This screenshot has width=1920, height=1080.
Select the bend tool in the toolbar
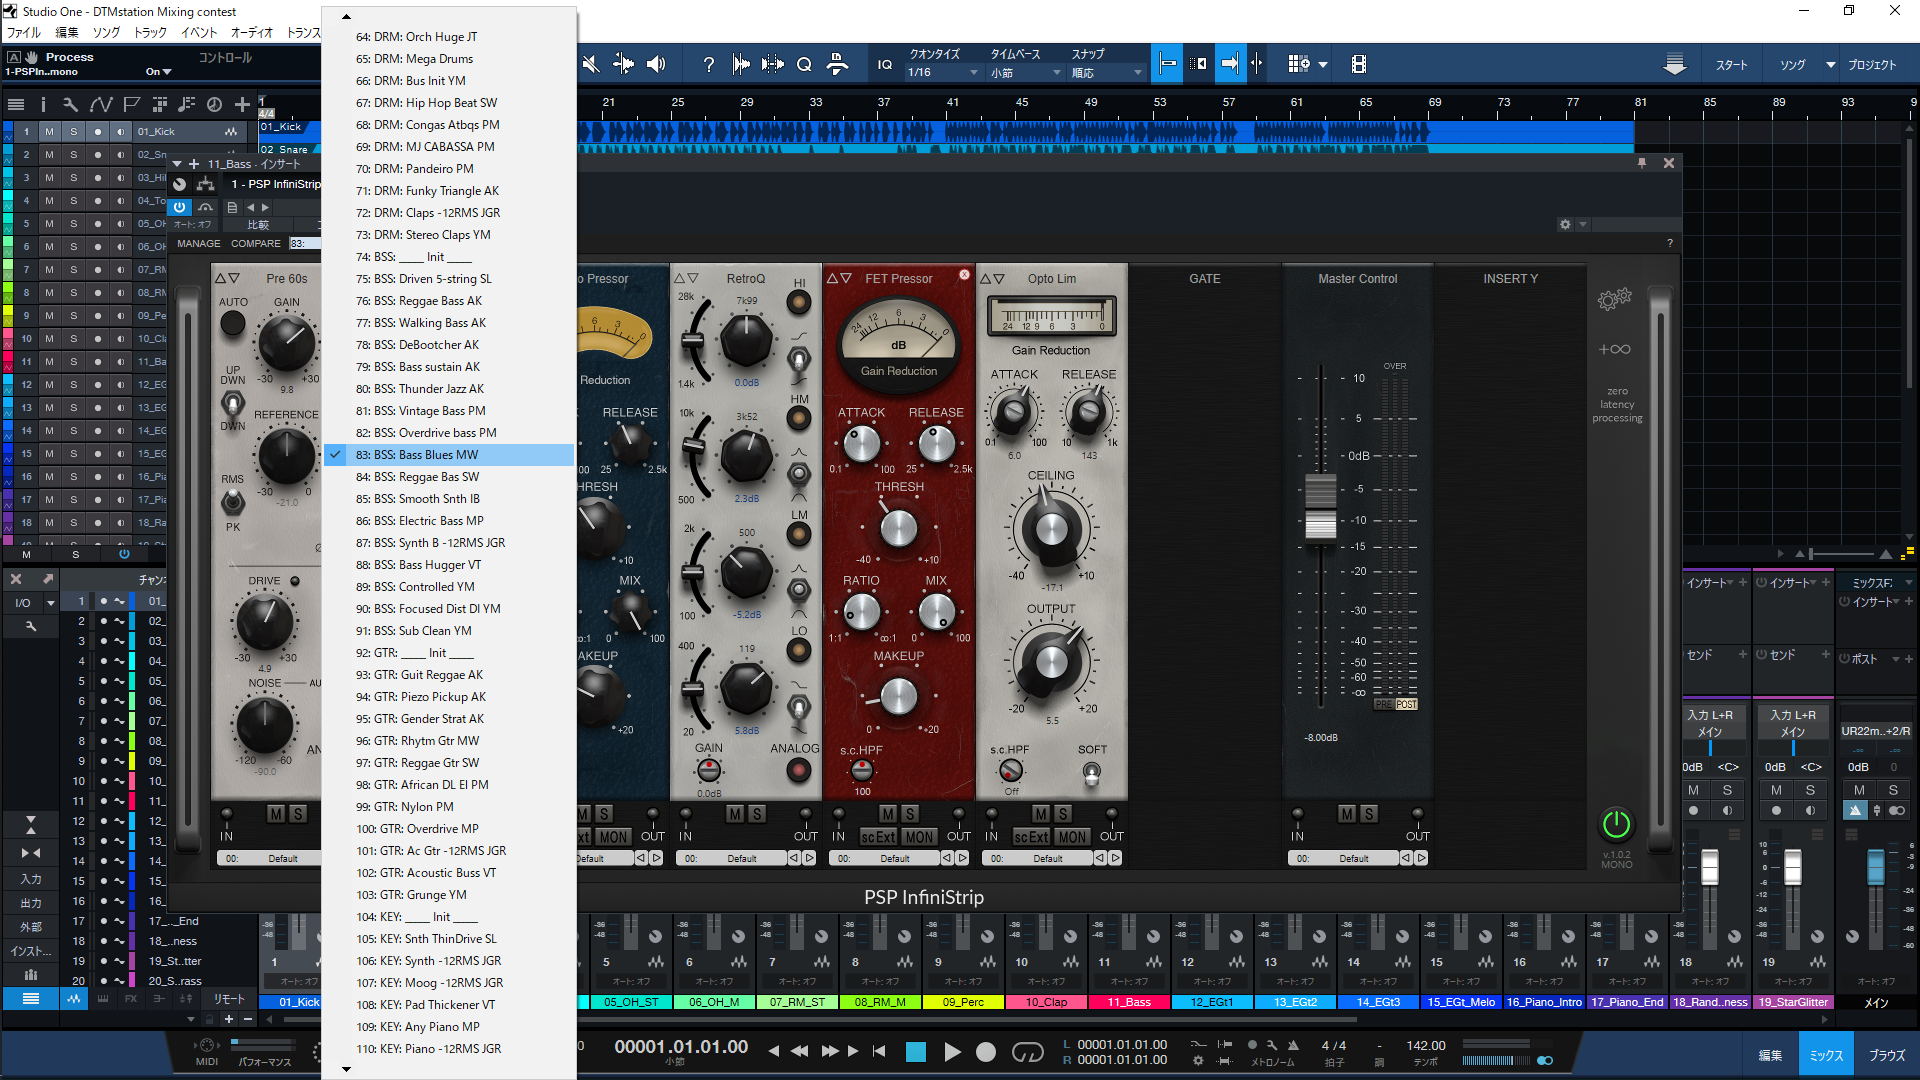point(623,64)
